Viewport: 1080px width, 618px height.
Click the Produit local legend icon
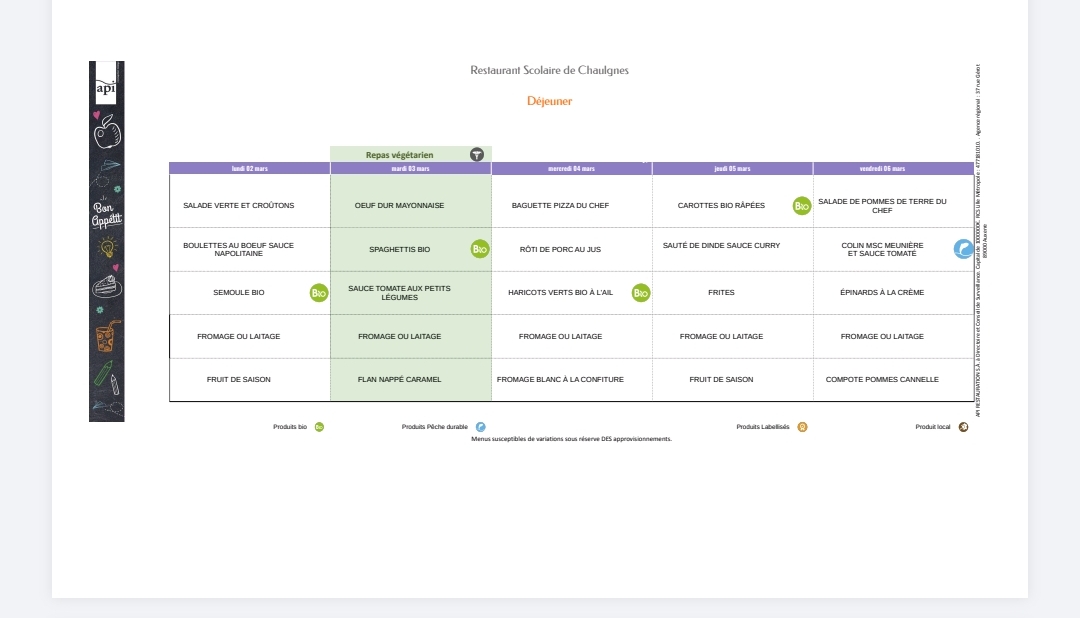(x=963, y=427)
